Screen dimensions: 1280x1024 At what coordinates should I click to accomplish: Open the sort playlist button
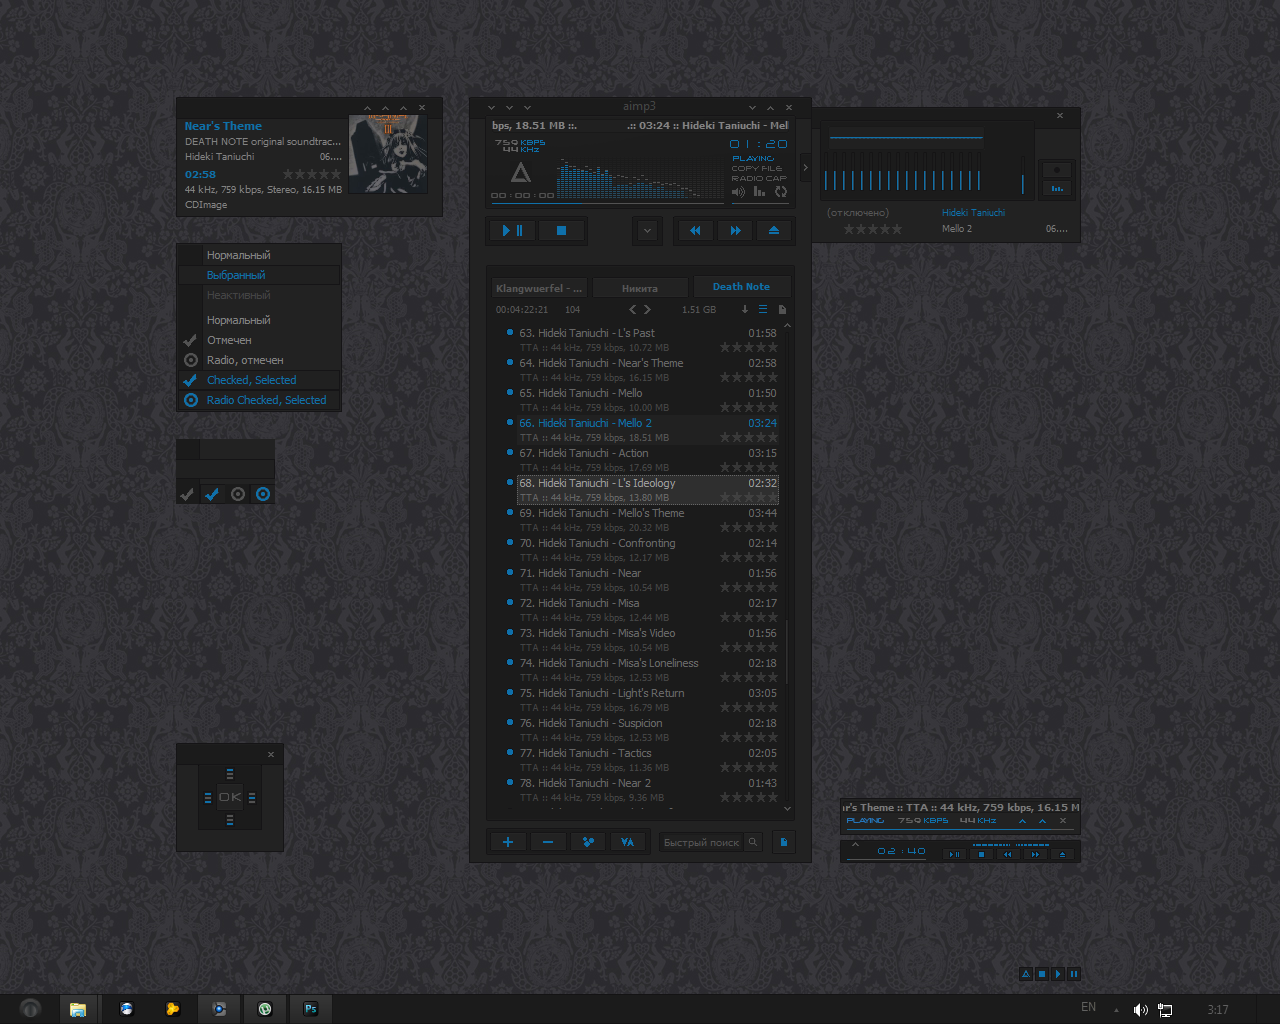pos(627,842)
